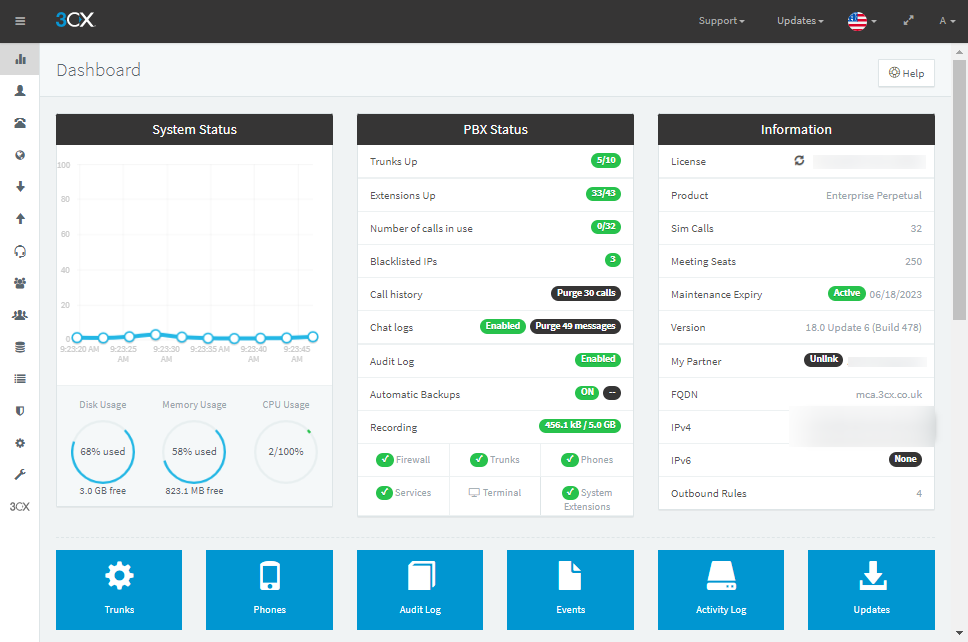This screenshot has width=968, height=642.
Task: Click the Help button
Action: pyautogui.click(x=906, y=73)
